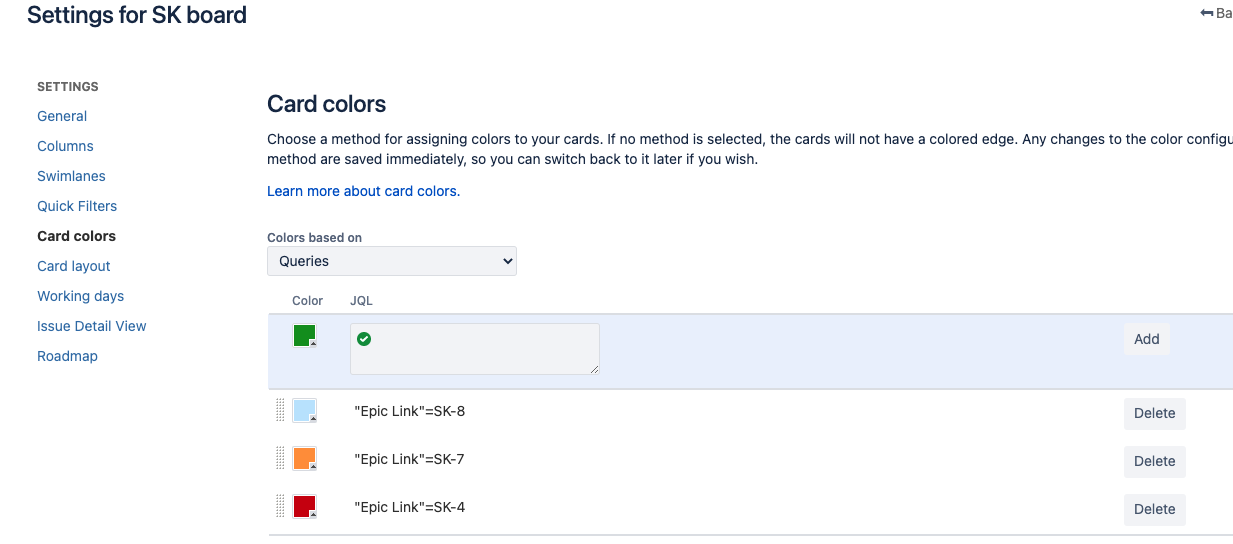Change the orange color for SK-7

(x=305, y=458)
